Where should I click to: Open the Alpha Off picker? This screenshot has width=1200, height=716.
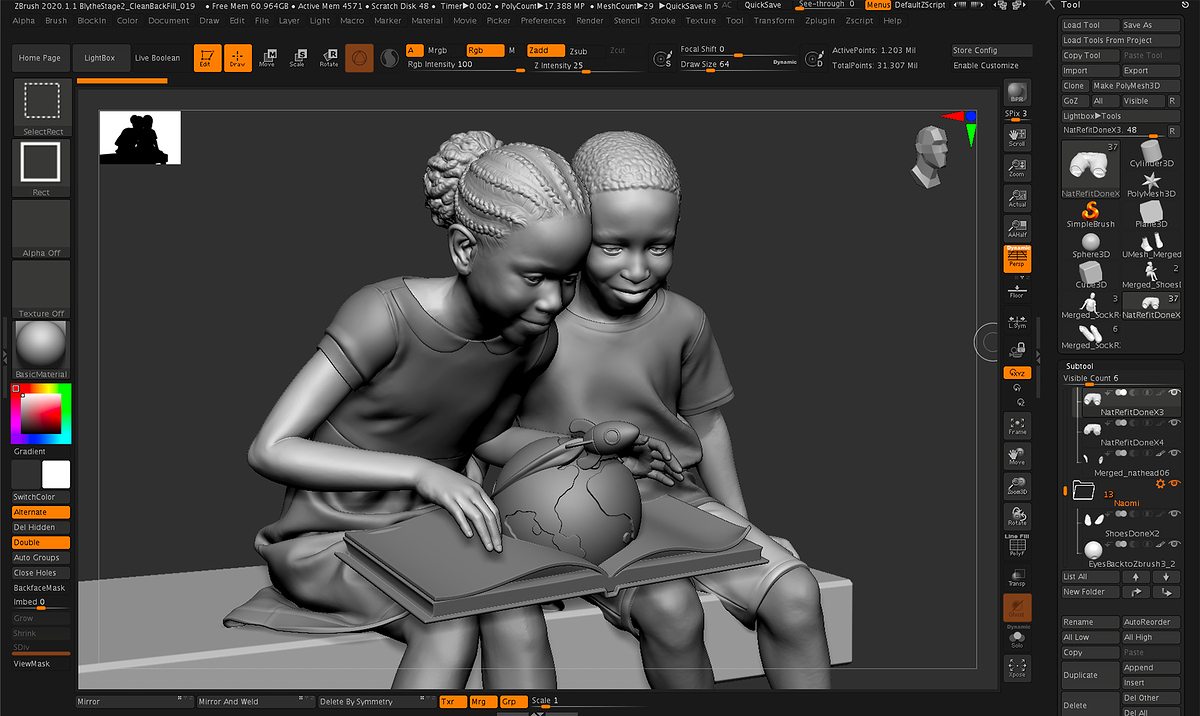click(41, 229)
